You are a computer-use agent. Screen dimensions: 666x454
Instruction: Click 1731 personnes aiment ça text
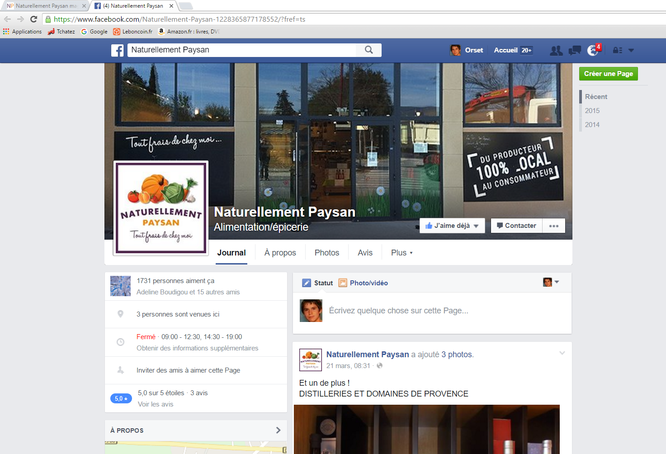click(x=175, y=281)
